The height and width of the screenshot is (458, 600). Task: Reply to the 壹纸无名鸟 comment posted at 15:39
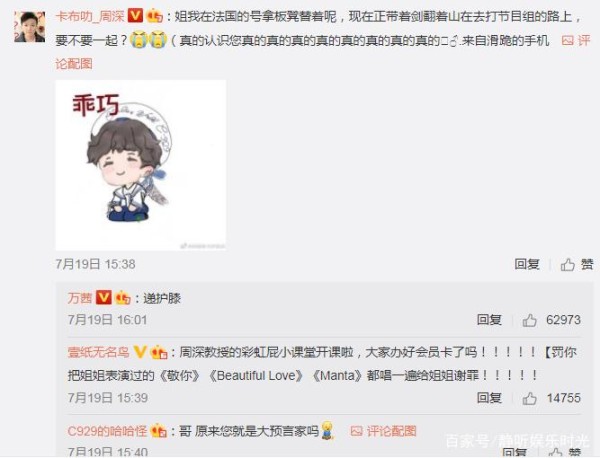click(x=489, y=398)
